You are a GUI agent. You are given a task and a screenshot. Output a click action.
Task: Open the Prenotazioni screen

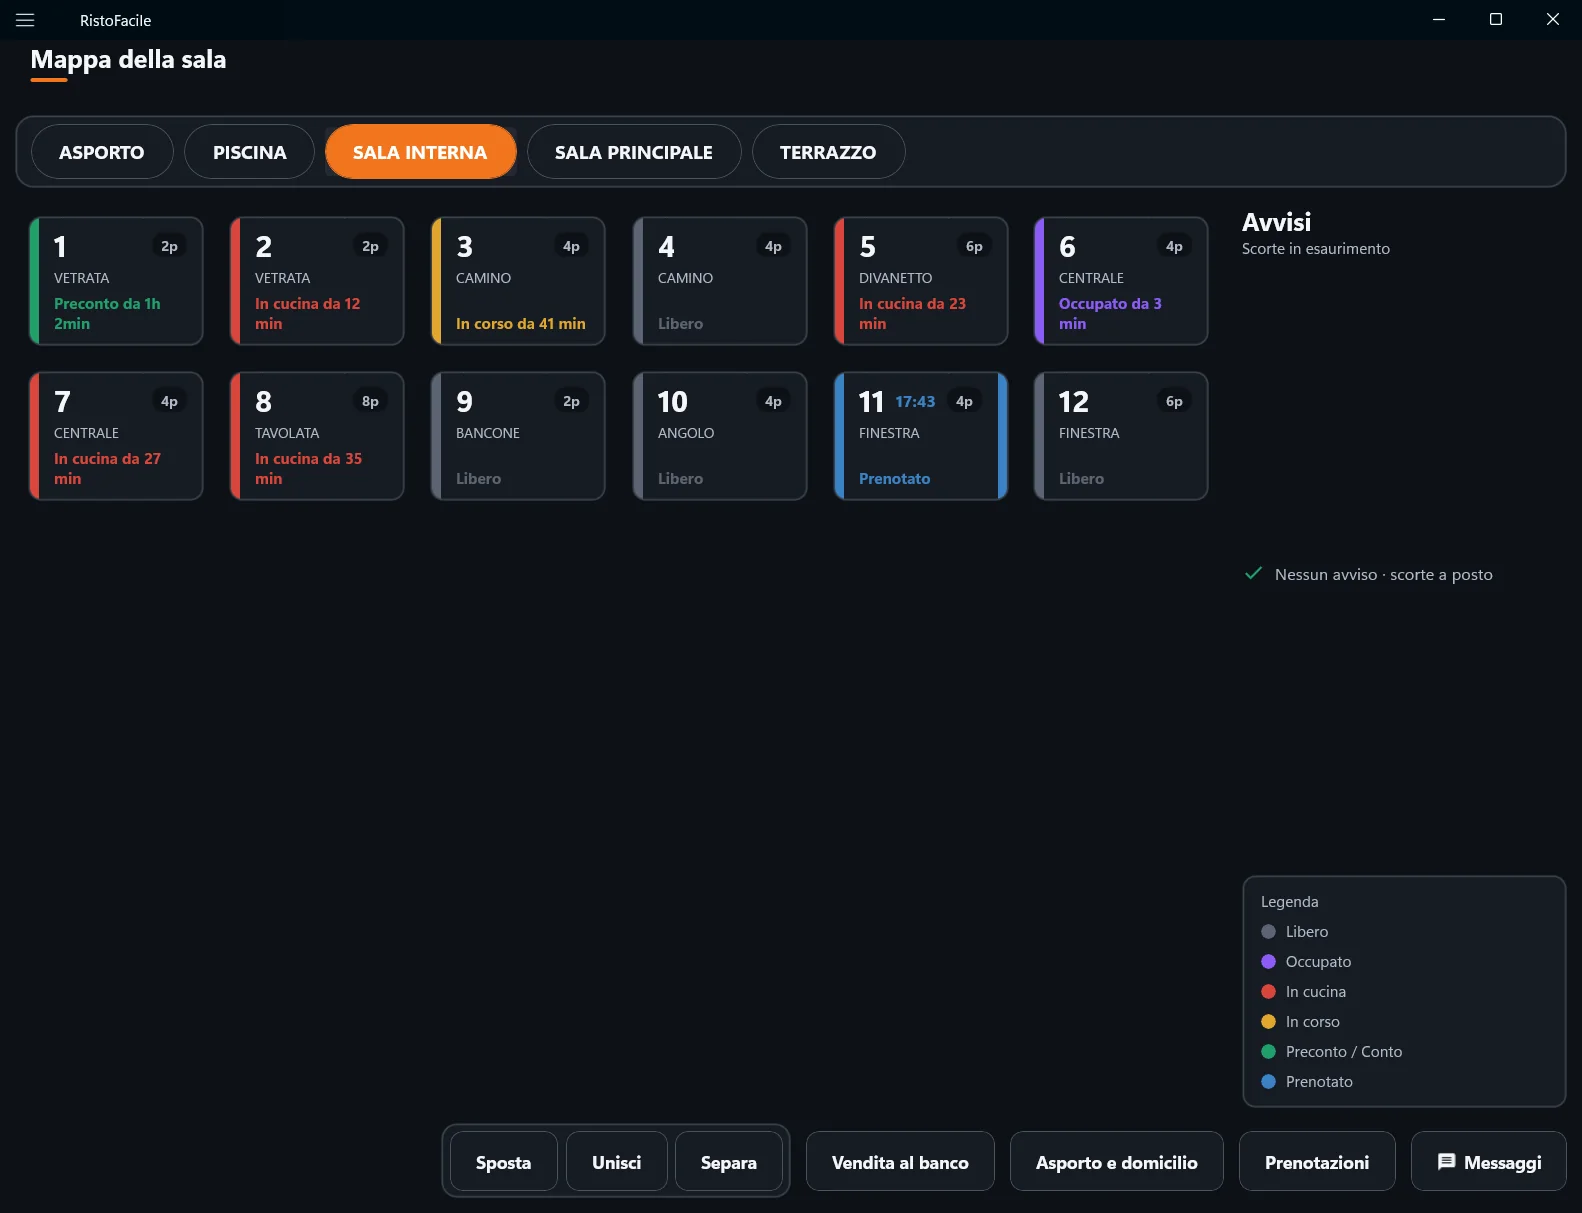[x=1317, y=1161]
